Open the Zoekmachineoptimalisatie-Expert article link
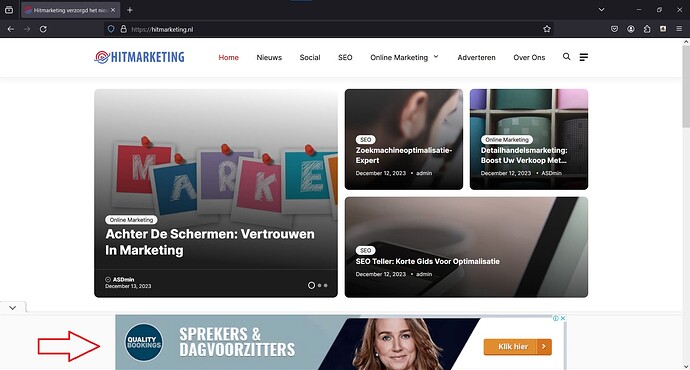Screen dimensions: 690x370 tap(404, 155)
